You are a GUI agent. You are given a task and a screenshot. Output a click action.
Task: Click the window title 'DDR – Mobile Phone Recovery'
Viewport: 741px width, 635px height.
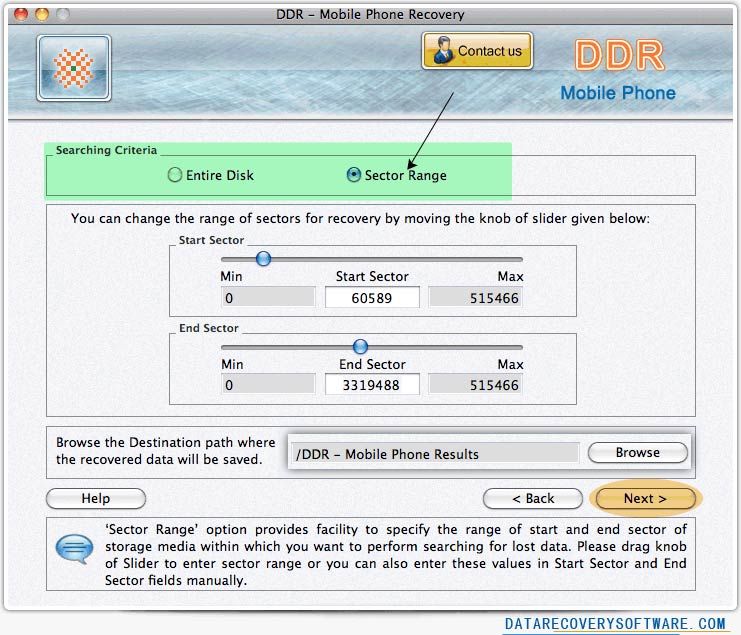coord(370,14)
